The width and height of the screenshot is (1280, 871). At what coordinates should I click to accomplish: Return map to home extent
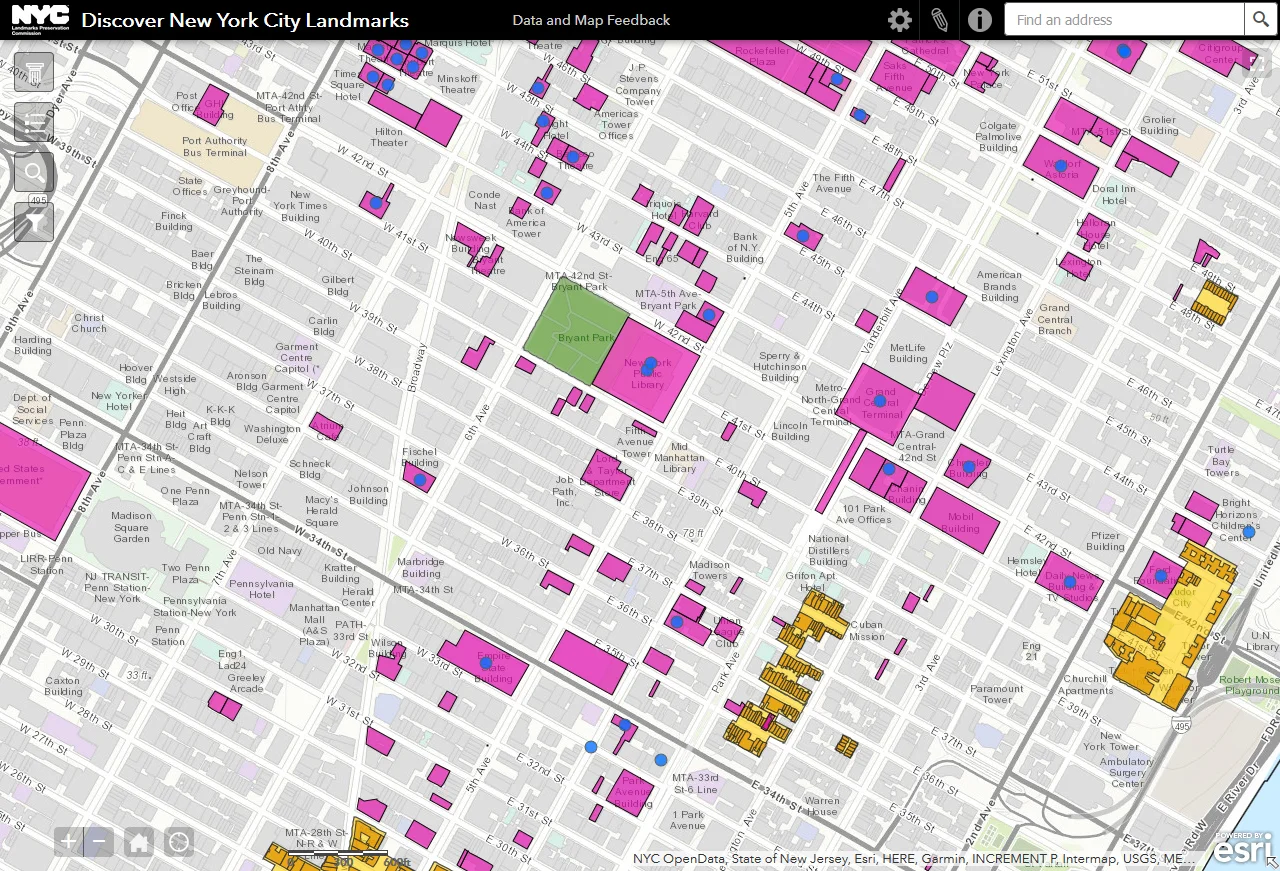139,842
